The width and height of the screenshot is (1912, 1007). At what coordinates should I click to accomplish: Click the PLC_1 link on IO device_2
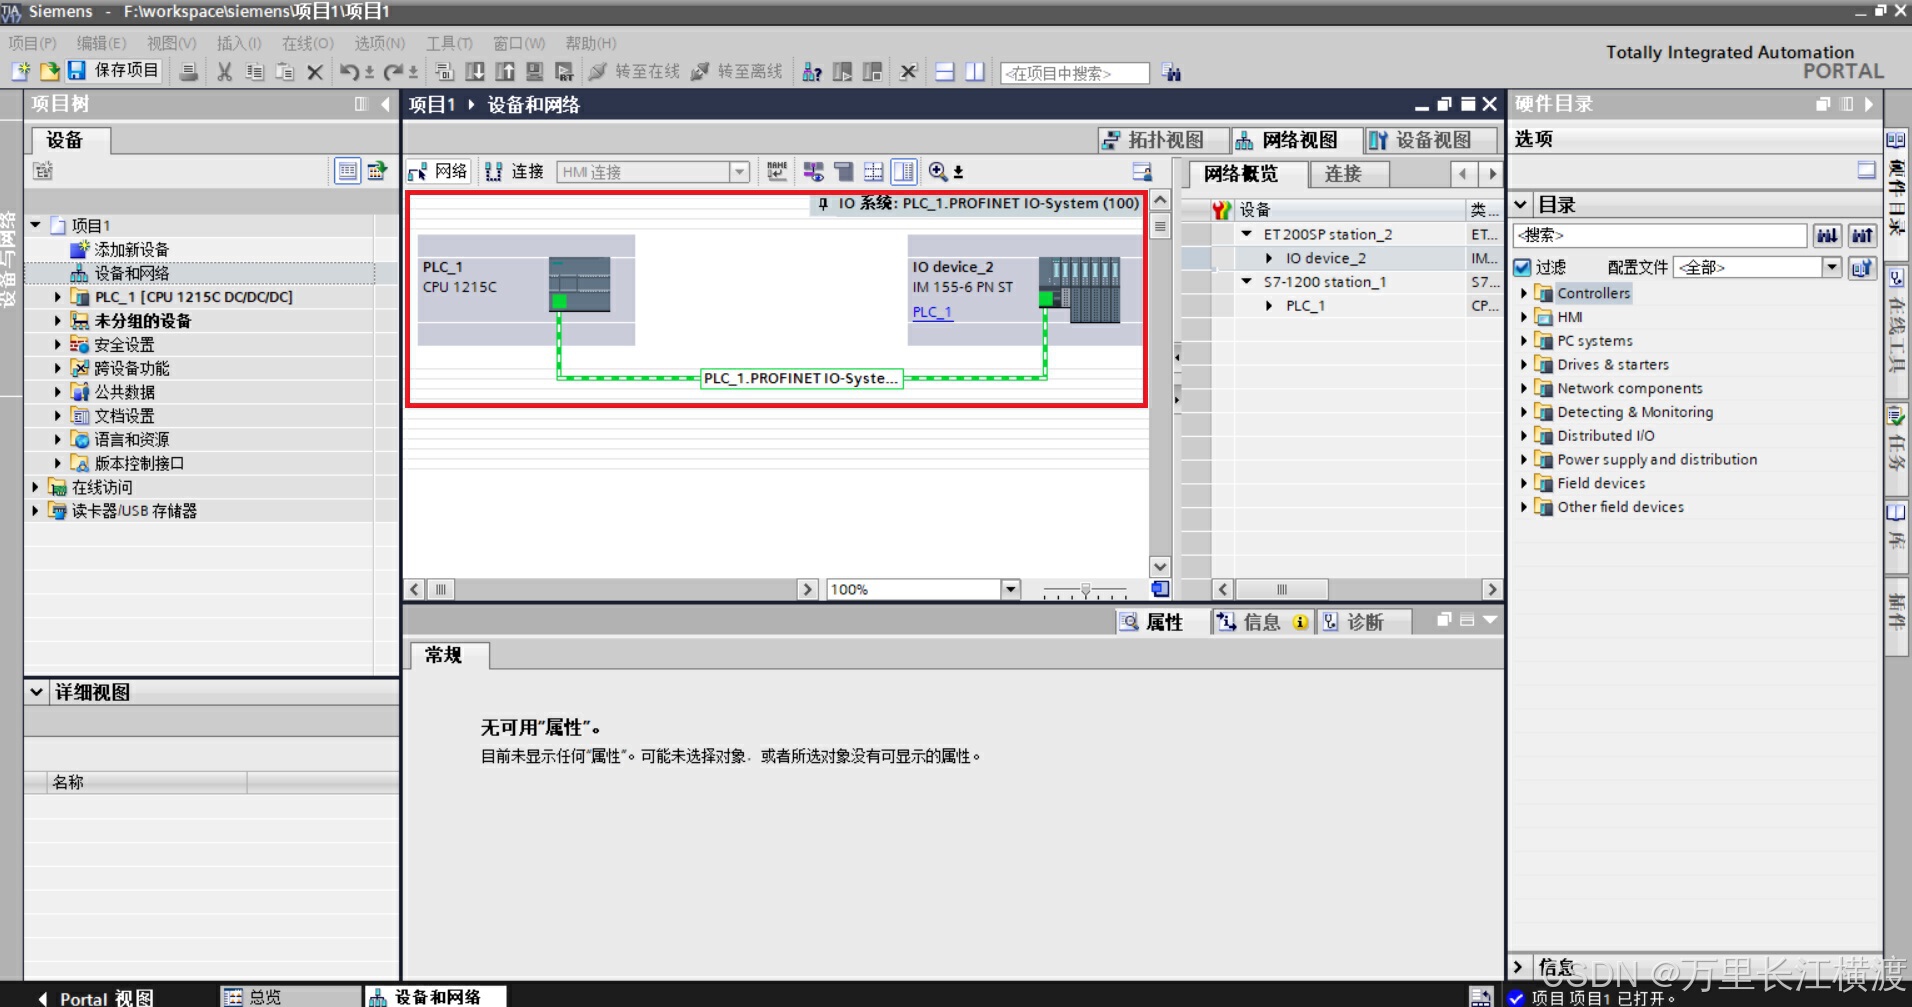pyautogui.click(x=932, y=312)
